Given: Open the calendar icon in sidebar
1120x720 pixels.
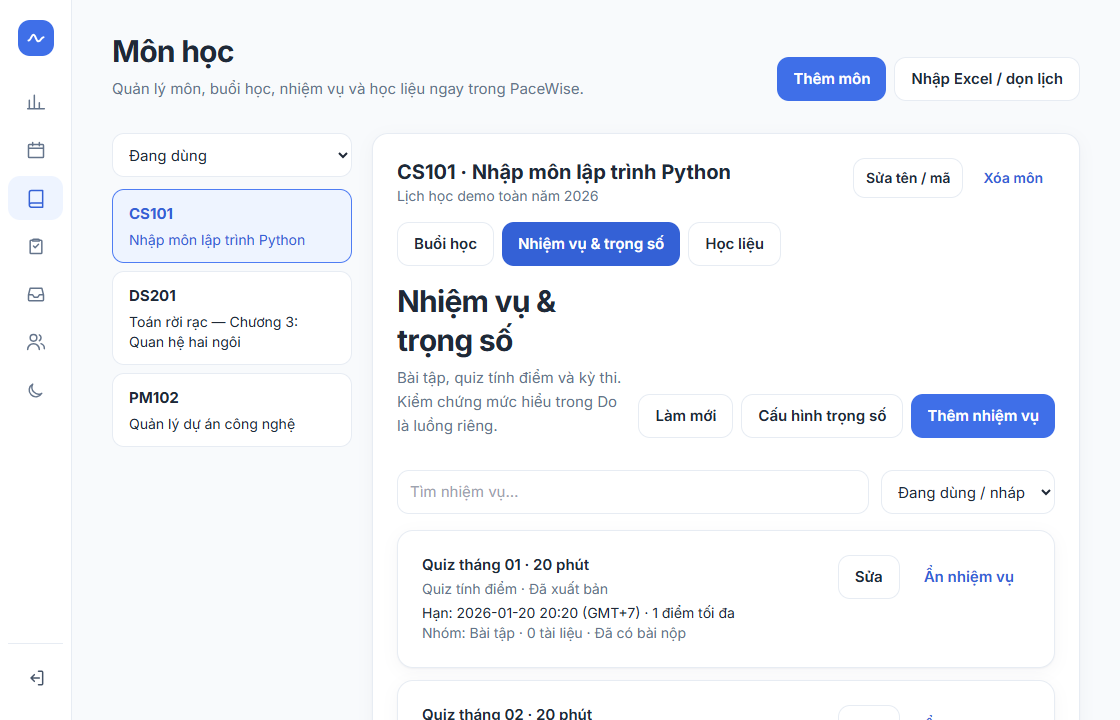Looking at the screenshot, I should (36, 150).
